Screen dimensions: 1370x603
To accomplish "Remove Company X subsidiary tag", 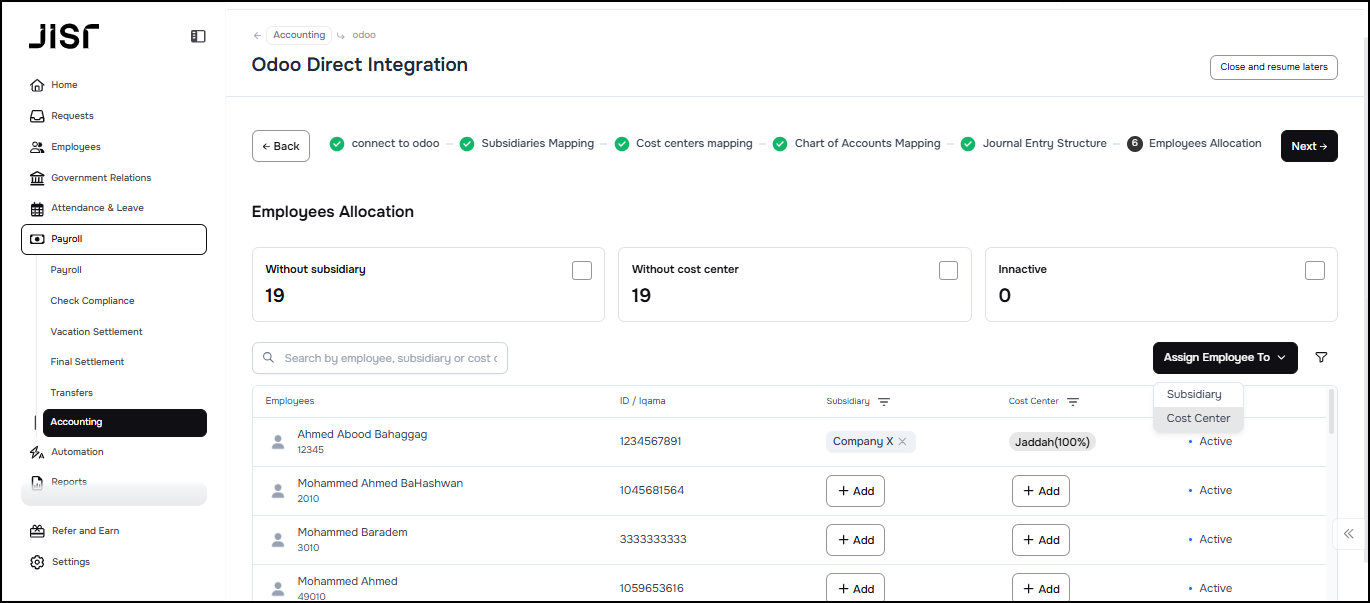I will point(902,442).
